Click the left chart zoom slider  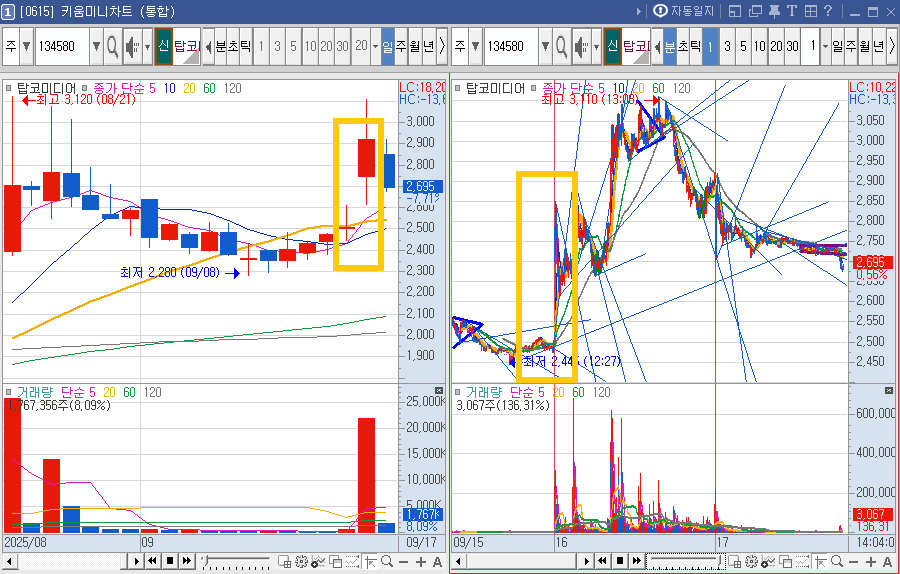tap(235, 561)
